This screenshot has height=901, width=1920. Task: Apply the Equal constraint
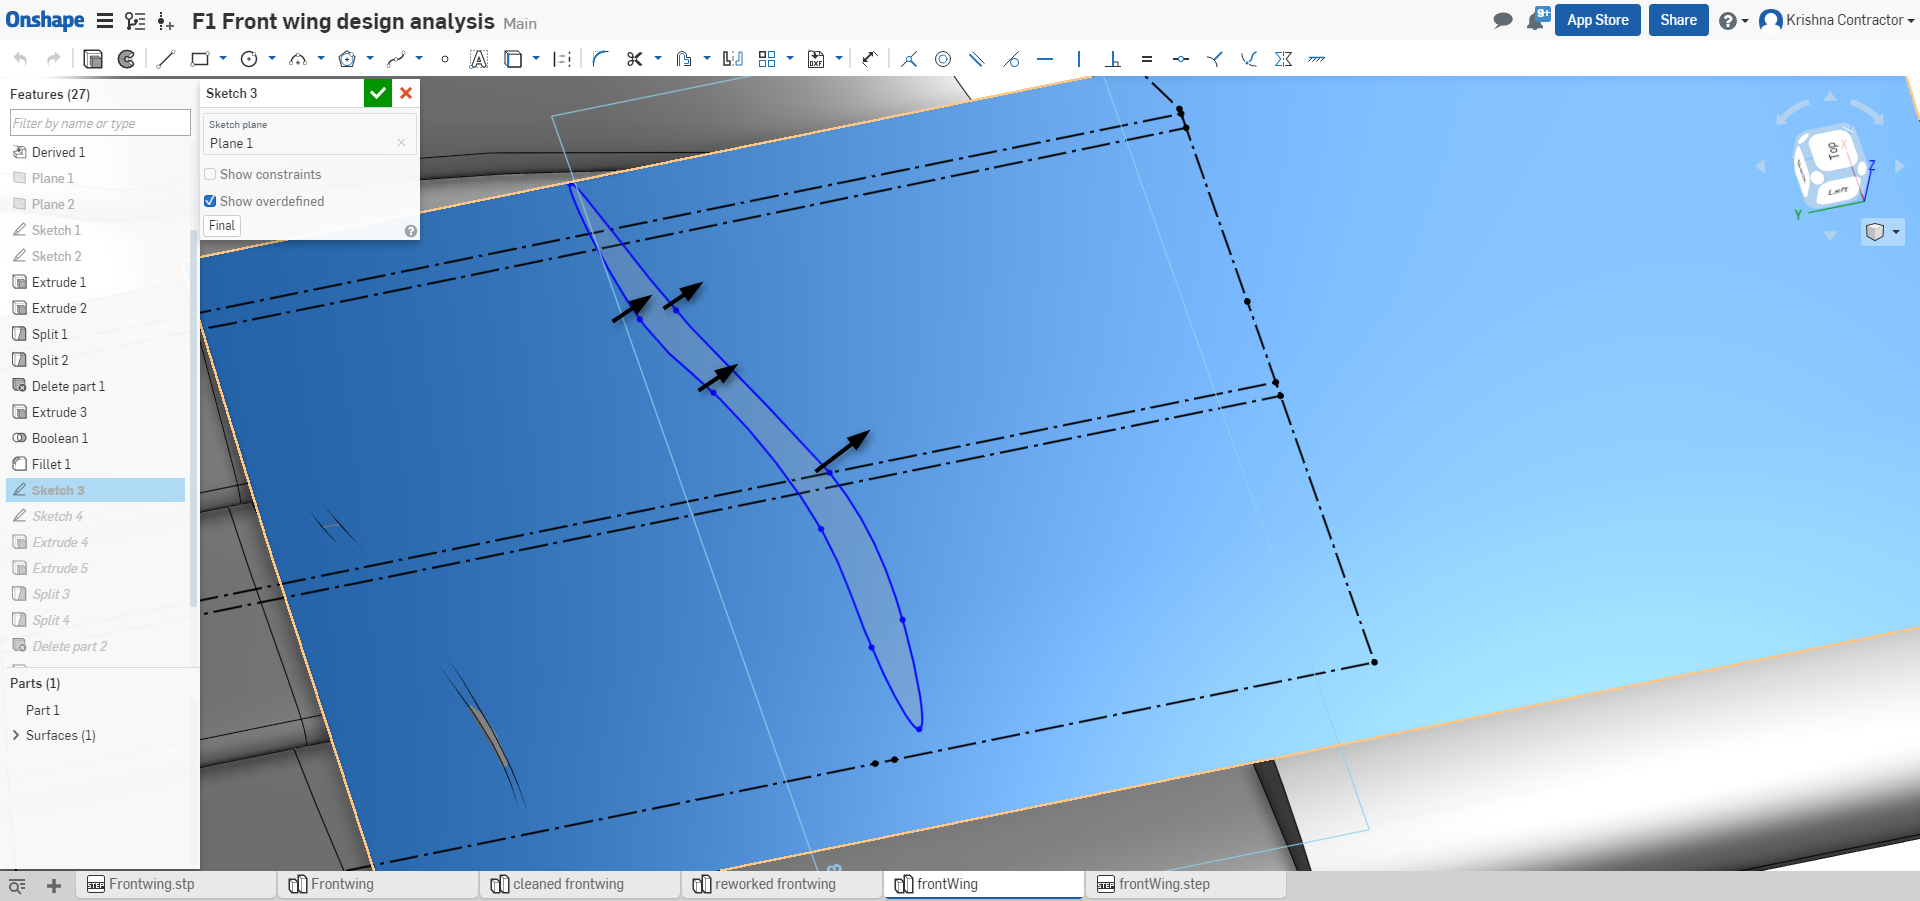[x=1147, y=59]
